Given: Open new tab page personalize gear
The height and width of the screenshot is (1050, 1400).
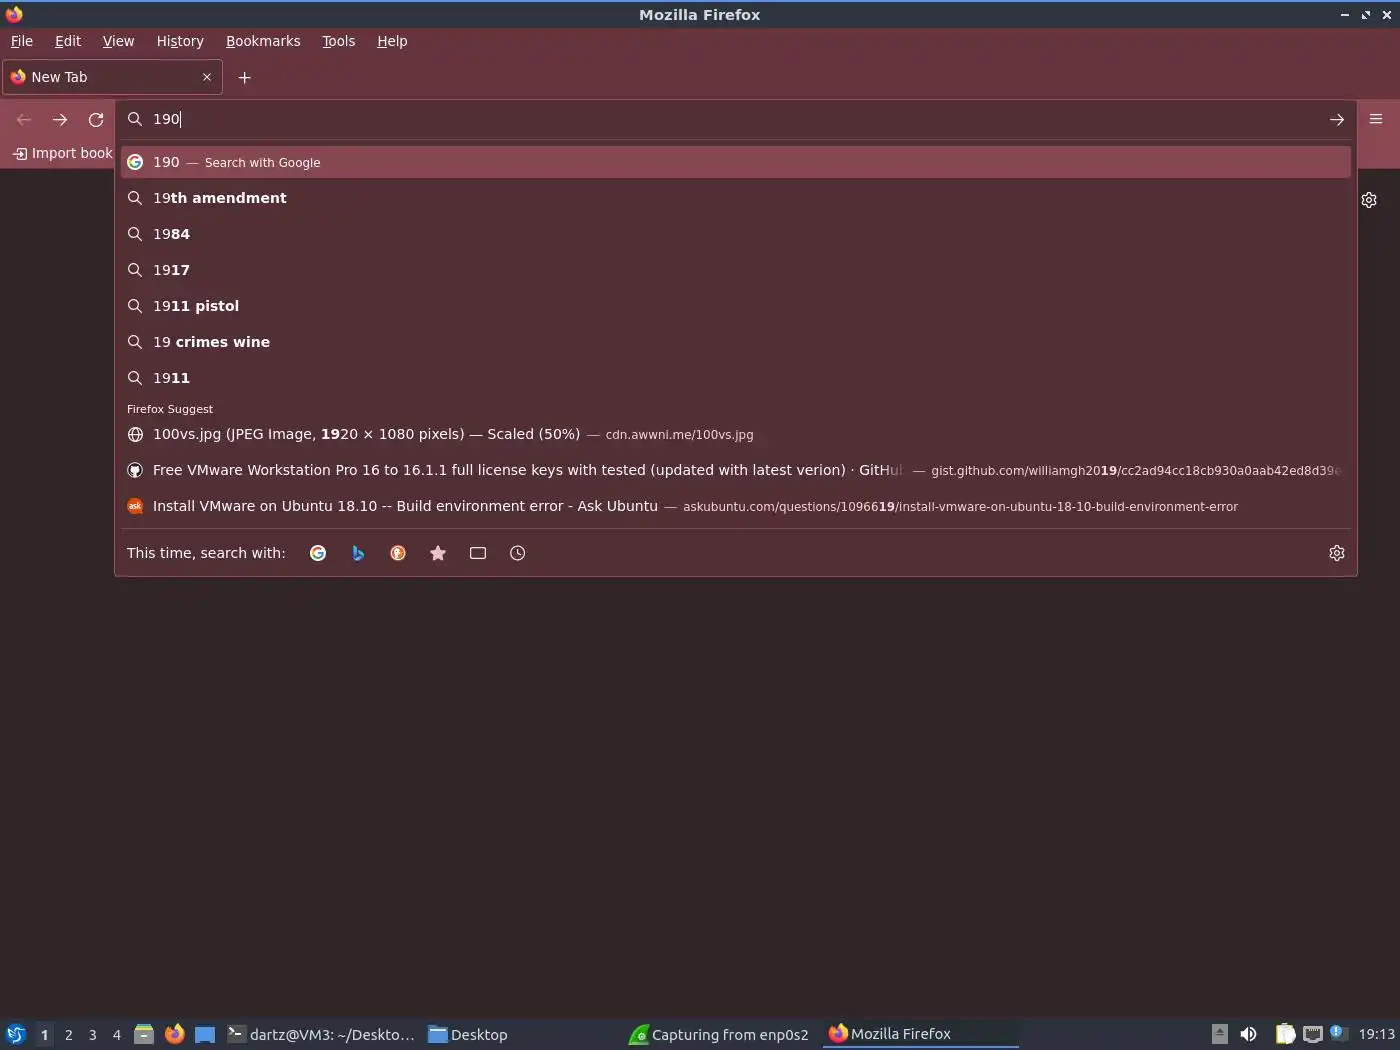Looking at the screenshot, I should 1369,200.
